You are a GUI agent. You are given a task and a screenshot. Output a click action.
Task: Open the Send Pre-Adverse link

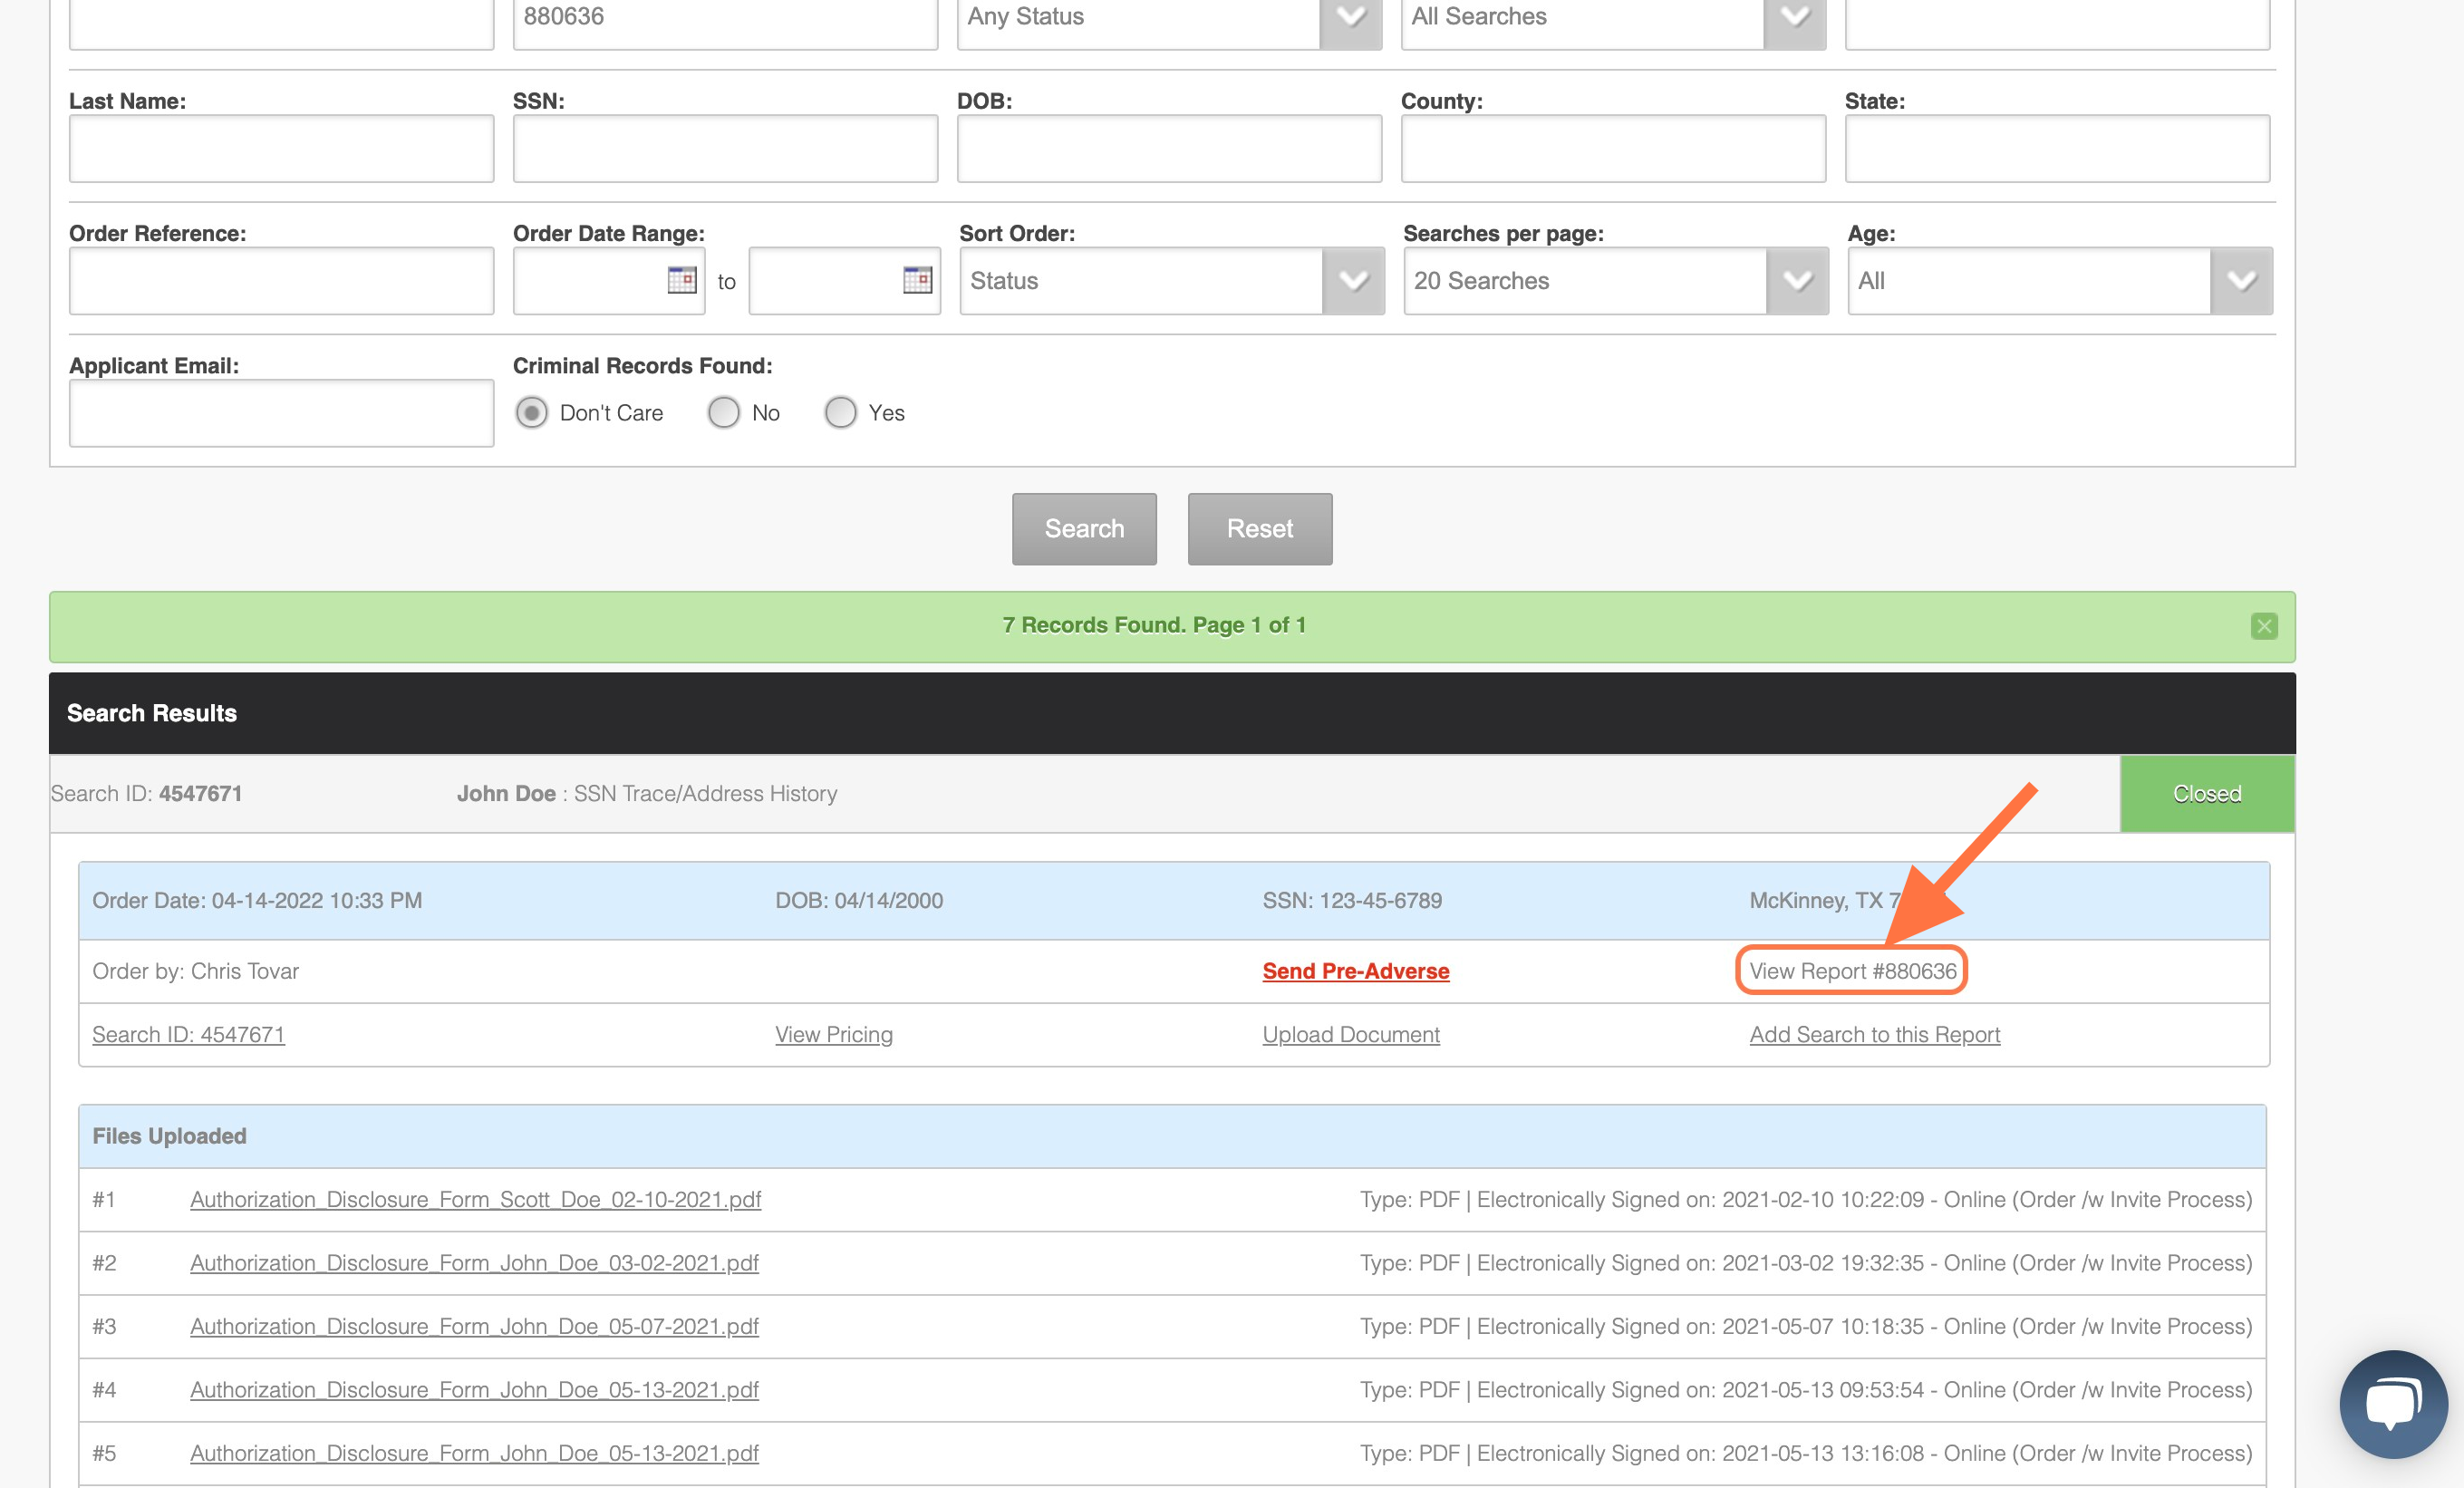pos(1356,971)
